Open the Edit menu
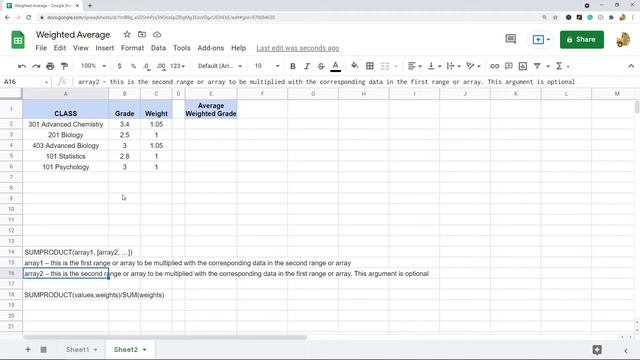640x360 pixels. tap(60, 48)
